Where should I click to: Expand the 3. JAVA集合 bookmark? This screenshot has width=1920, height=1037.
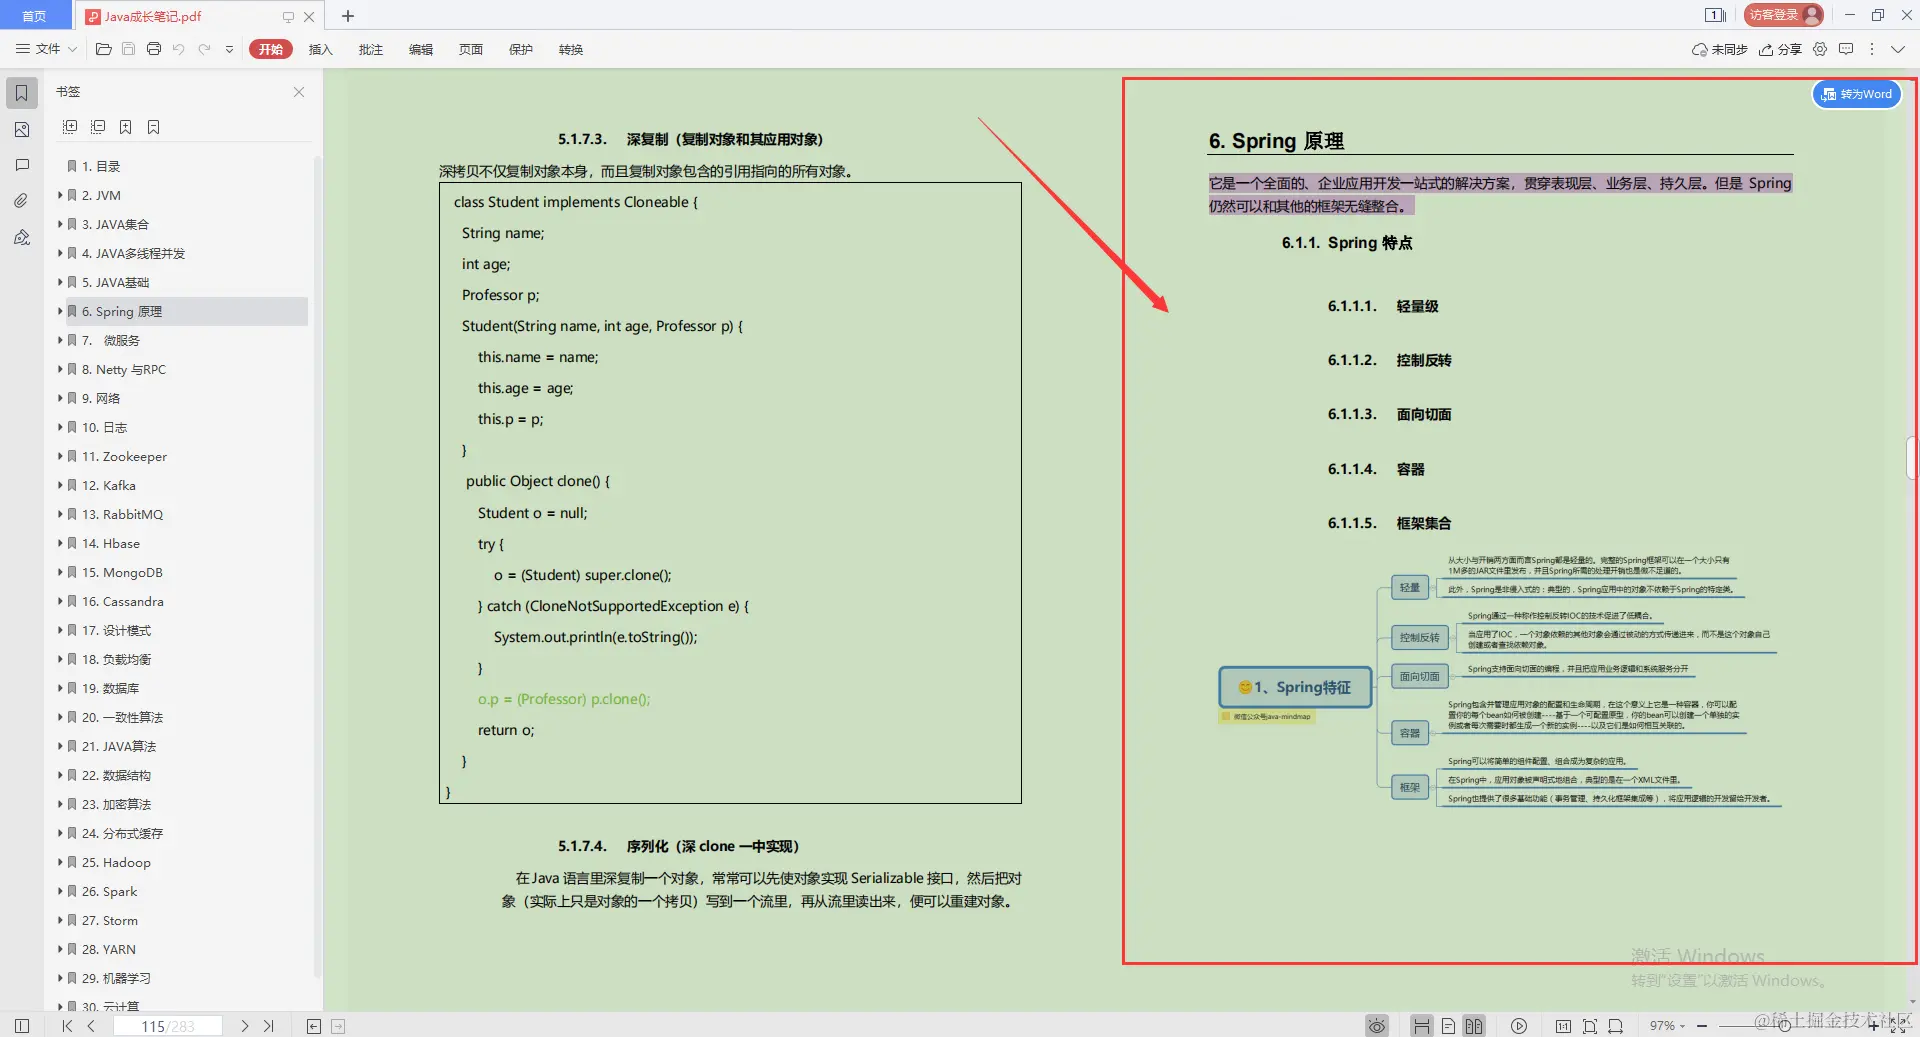pyautogui.click(x=60, y=224)
